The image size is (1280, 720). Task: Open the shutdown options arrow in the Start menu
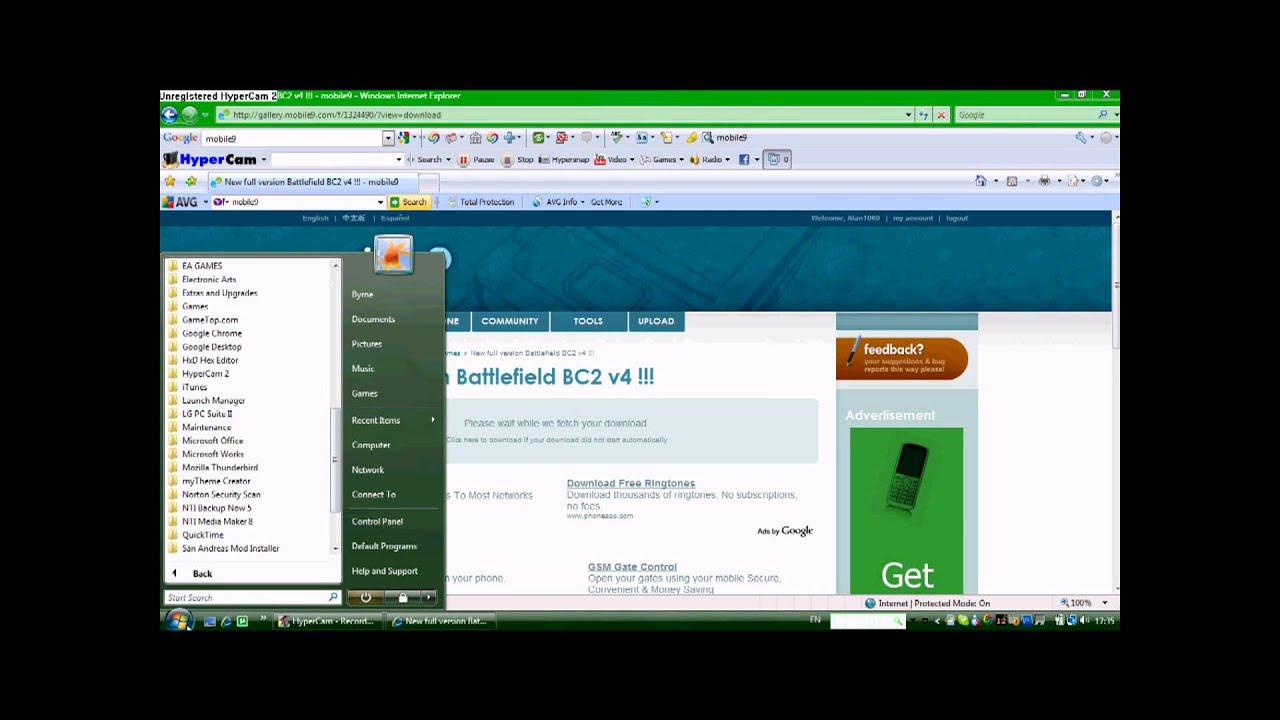(428, 597)
